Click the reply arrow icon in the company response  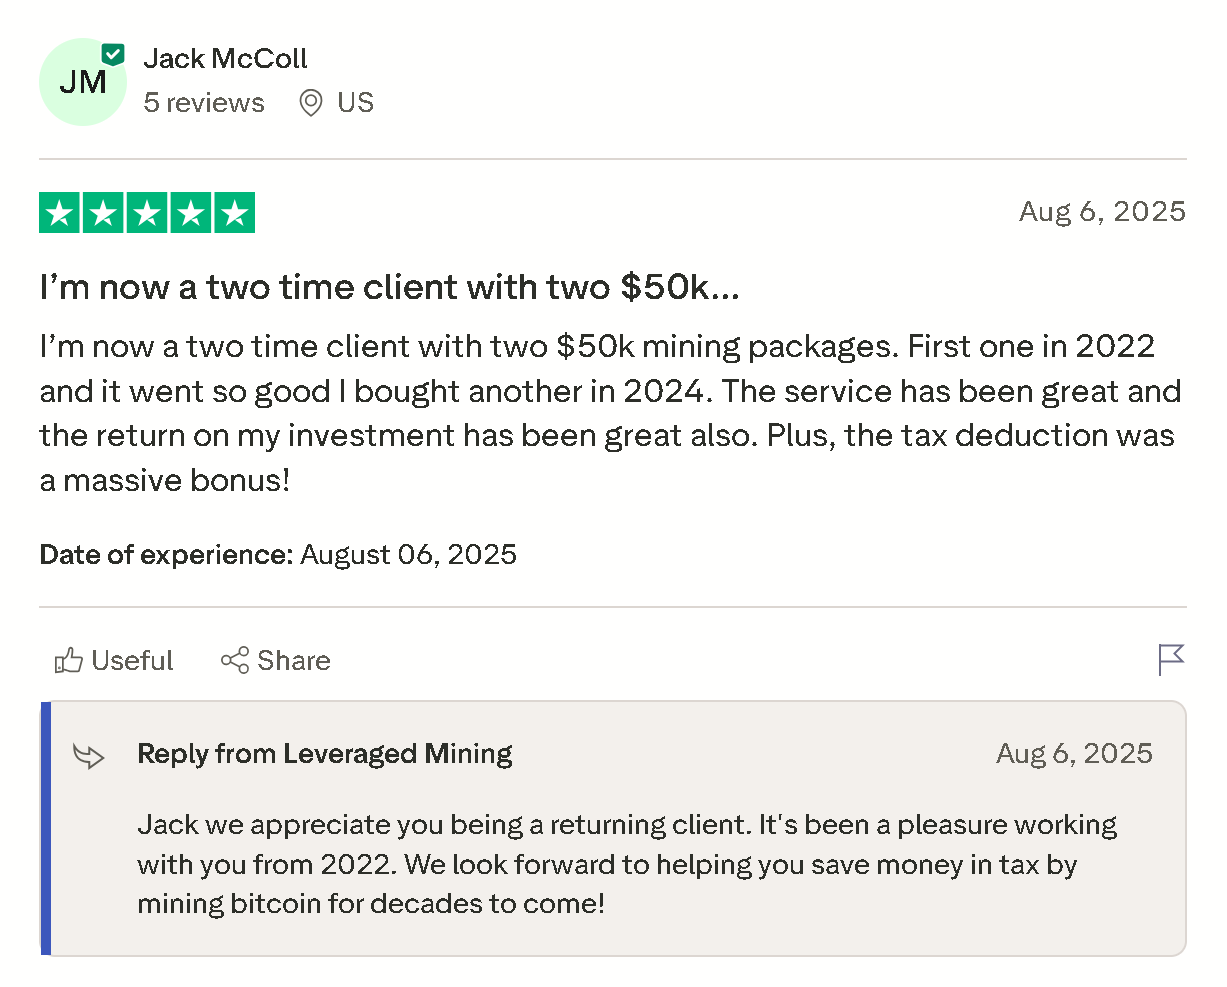coord(89,756)
